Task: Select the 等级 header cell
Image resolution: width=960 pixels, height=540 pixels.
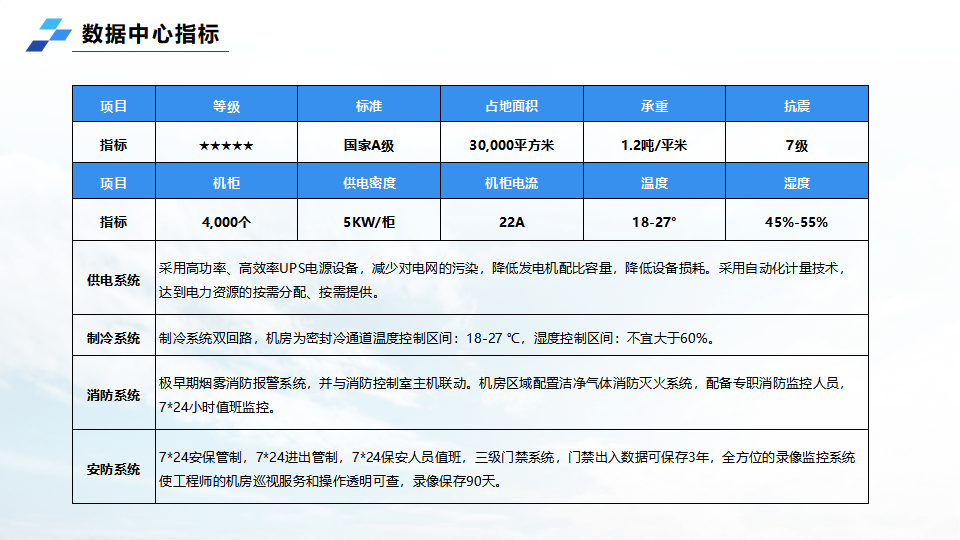Action: tap(226, 107)
